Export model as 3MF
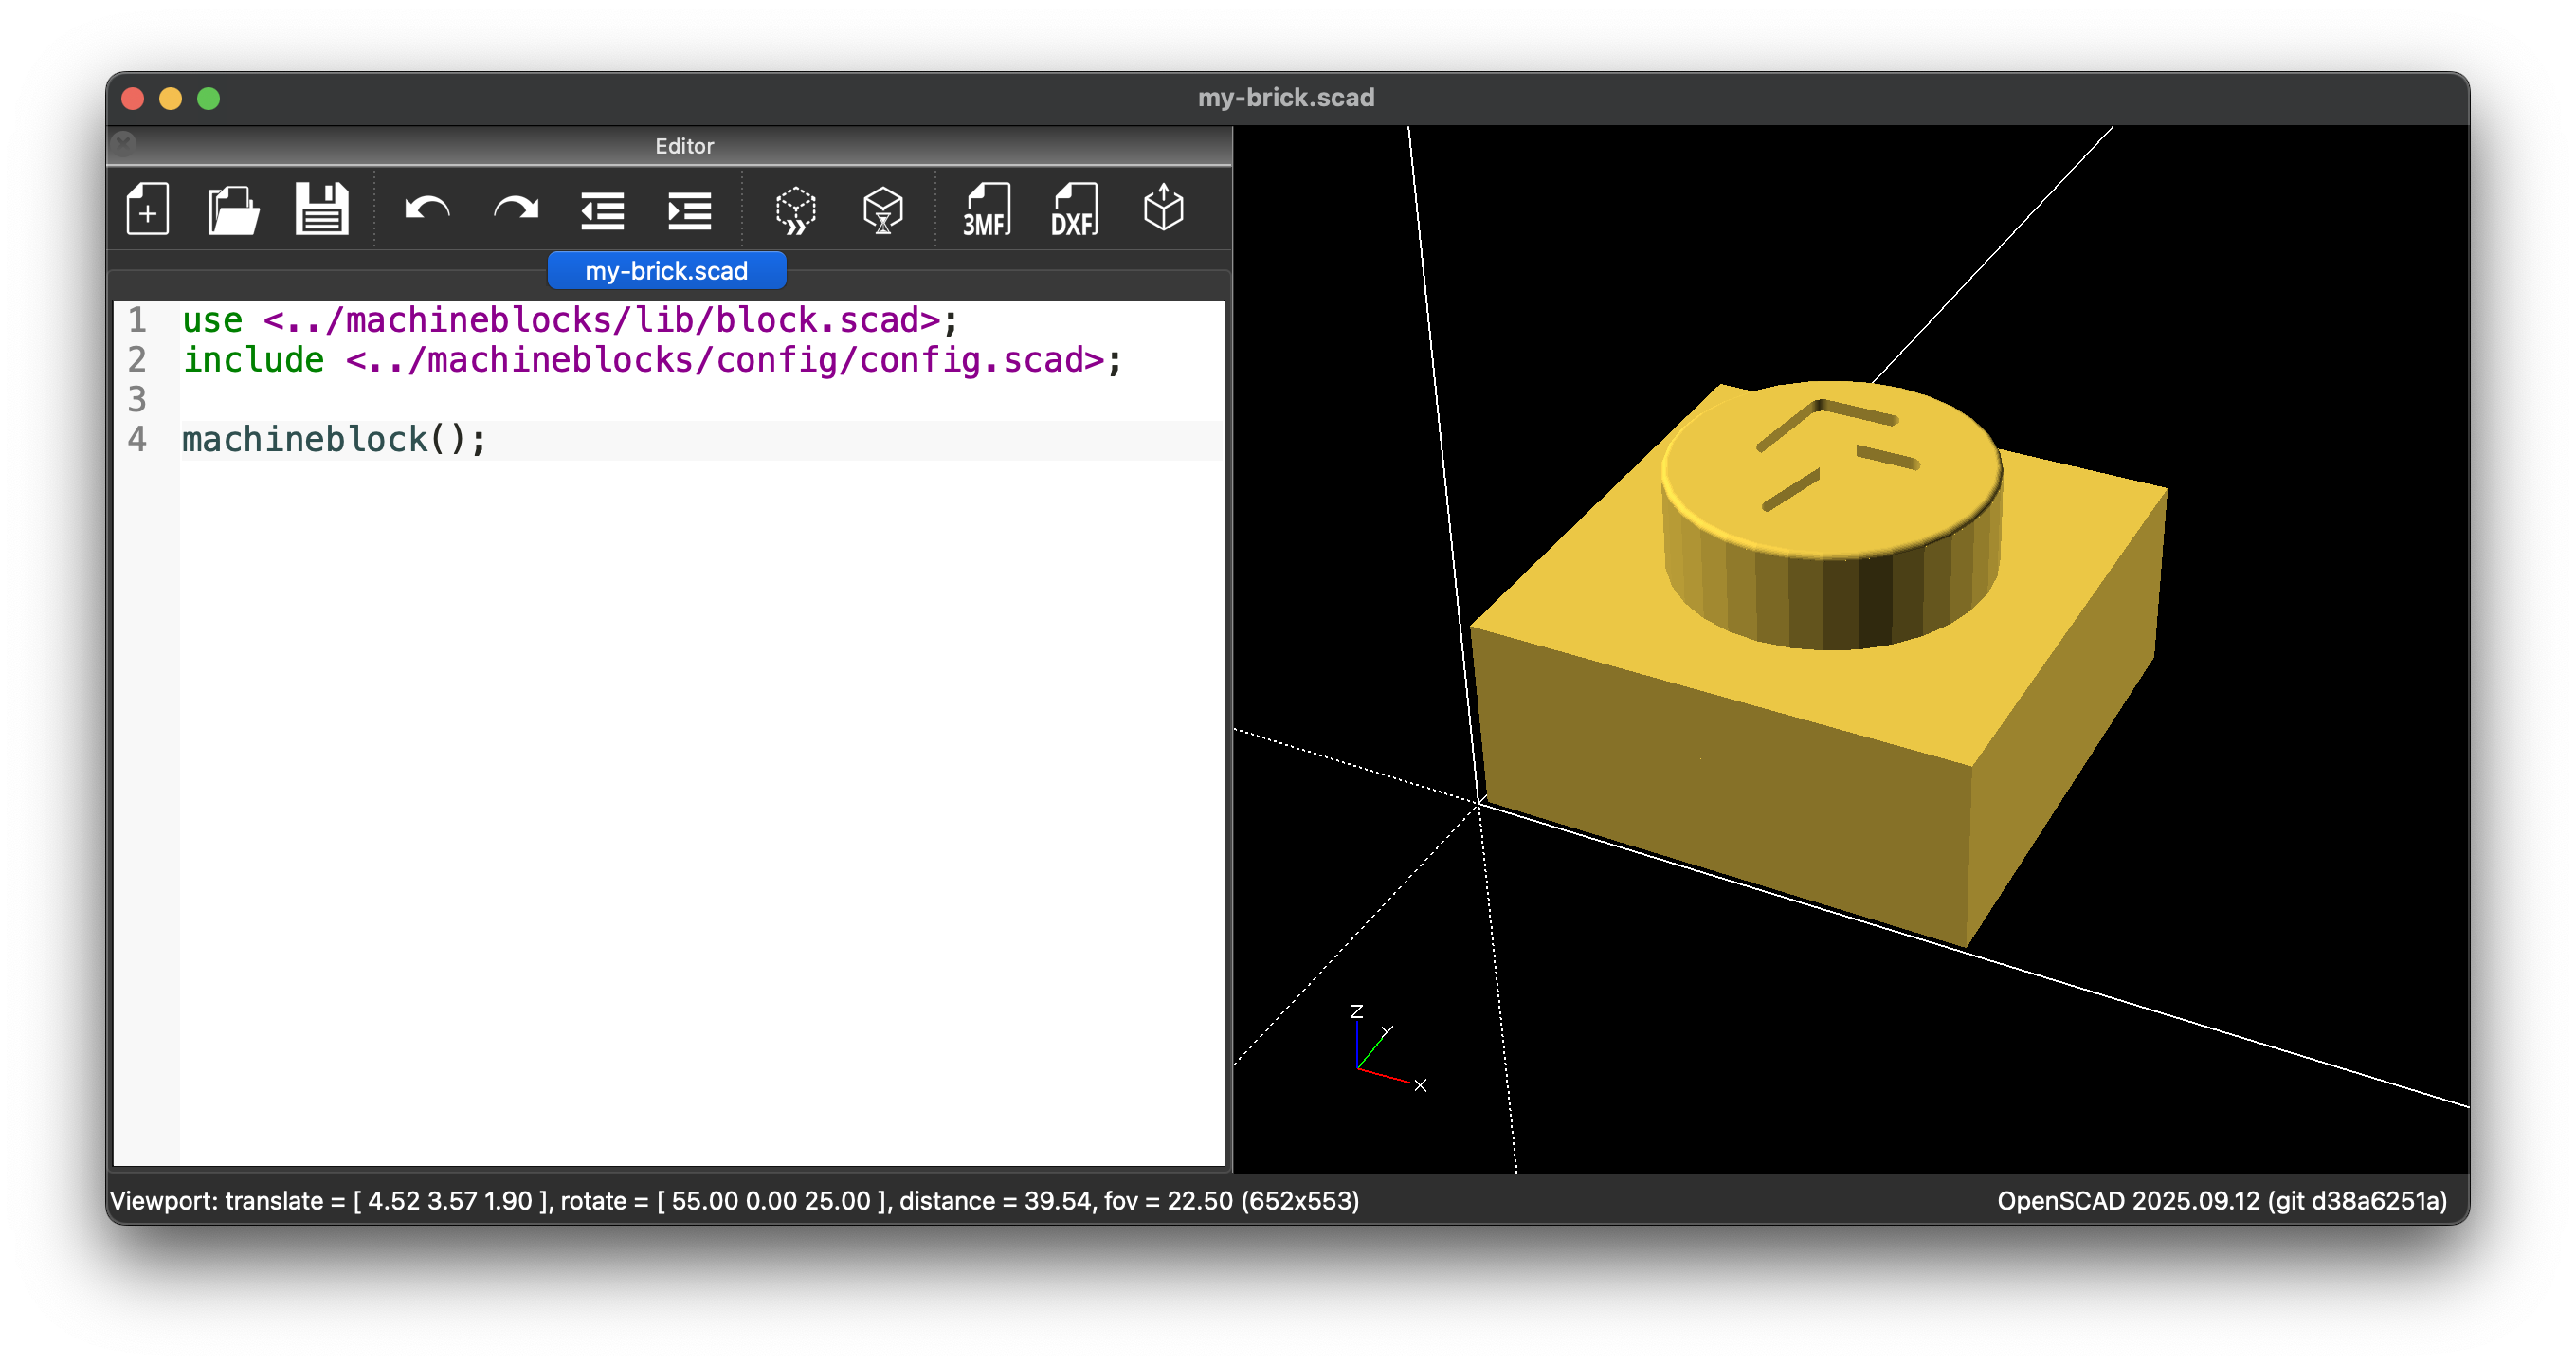 click(986, 210)
